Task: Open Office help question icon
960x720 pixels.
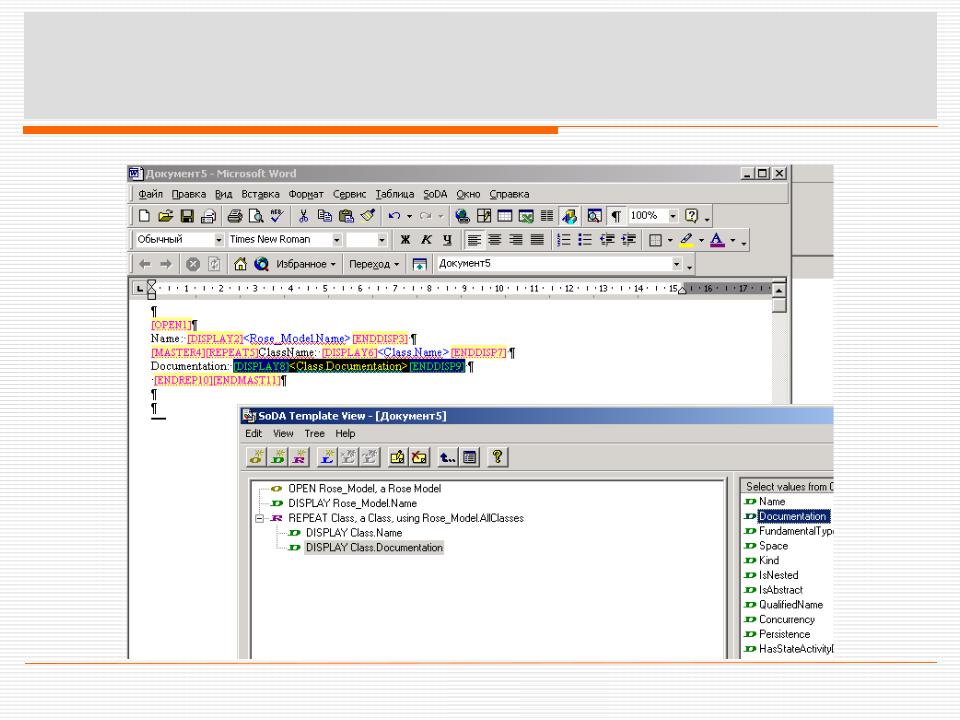Action: tap(691, 216)
